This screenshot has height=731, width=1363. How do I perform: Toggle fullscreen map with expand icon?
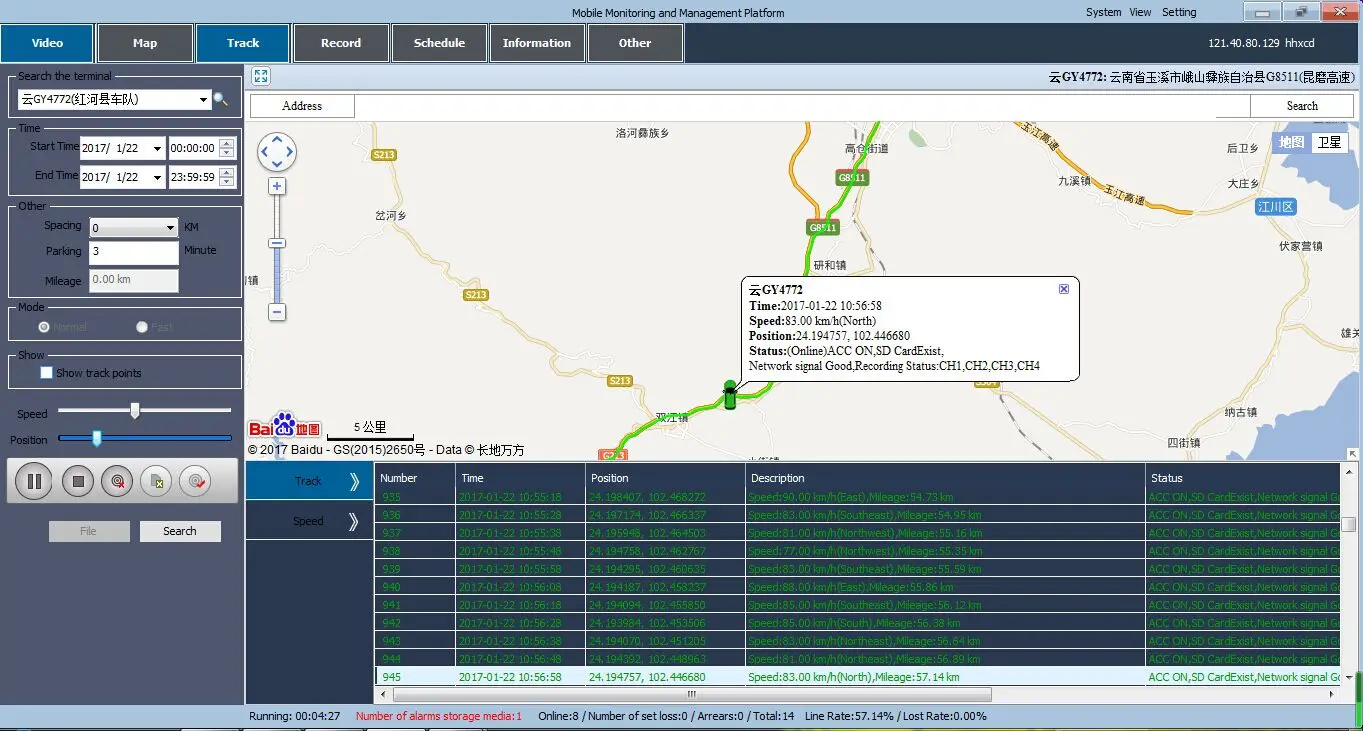(x=260, y=76)
